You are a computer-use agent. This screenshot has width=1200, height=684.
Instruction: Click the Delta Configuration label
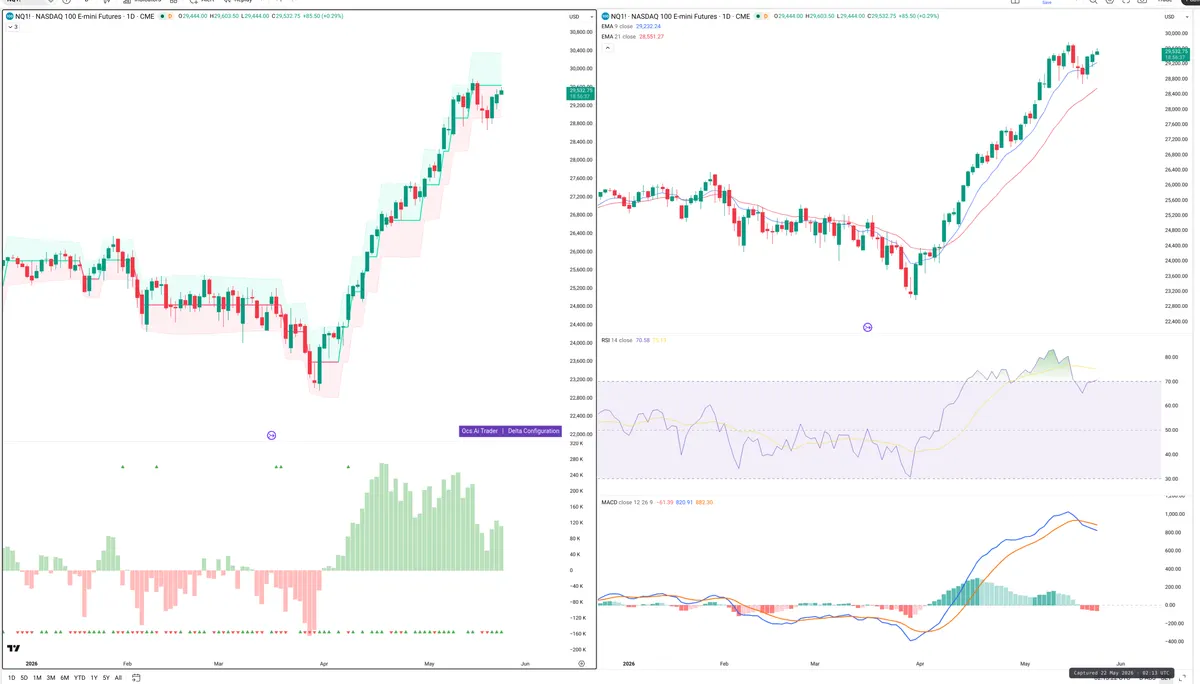click(x=533, y=431)
